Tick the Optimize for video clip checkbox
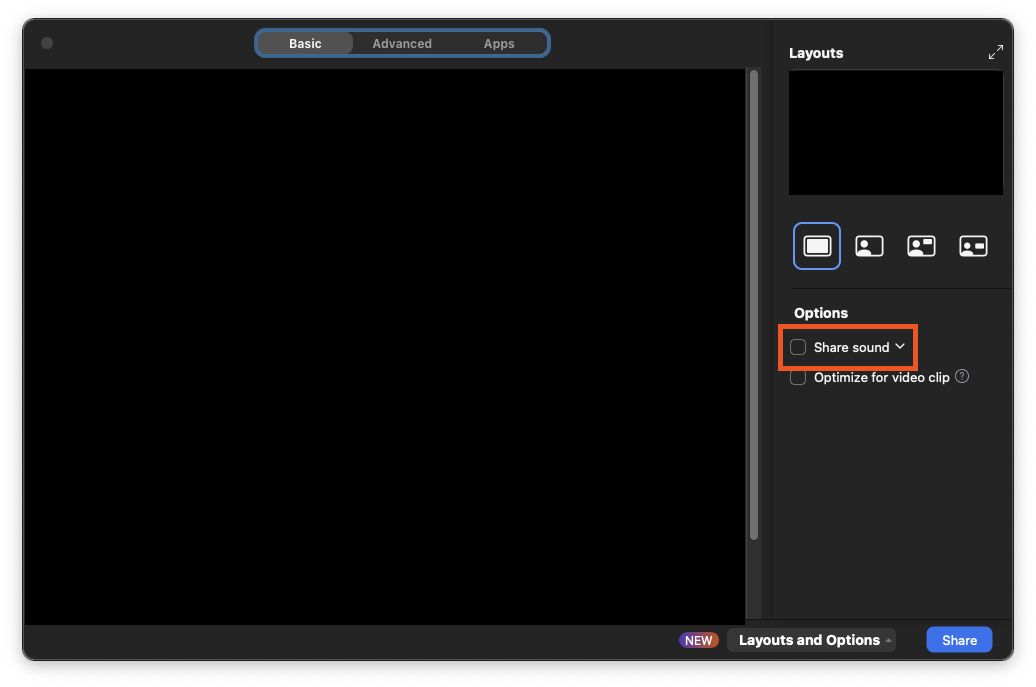Image resolution: width=1036 pixels, height=687 pixels. click(x=798, y=377)
